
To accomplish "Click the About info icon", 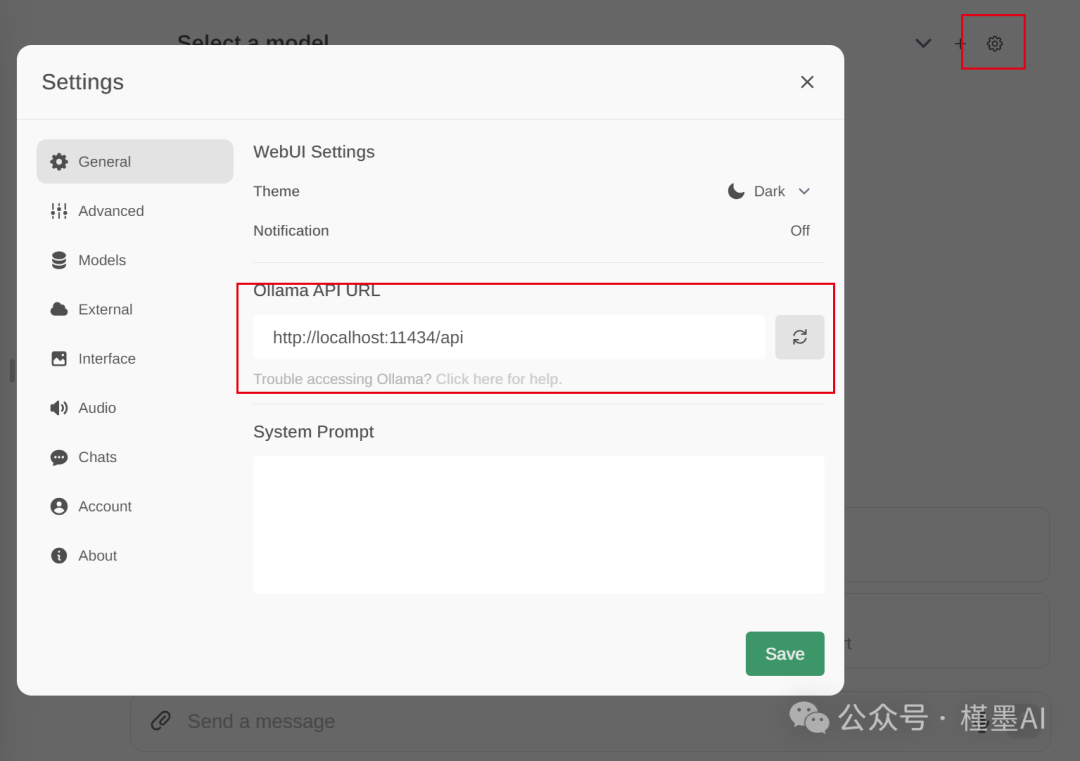I will click(59, 556).
